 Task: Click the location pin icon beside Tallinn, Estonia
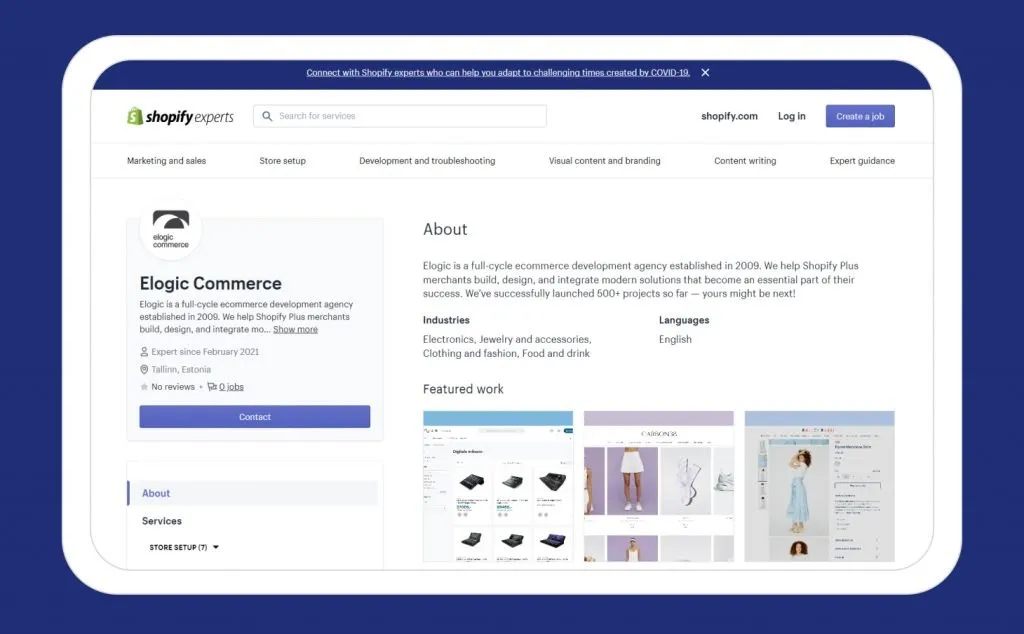click(x=144, y=369)
